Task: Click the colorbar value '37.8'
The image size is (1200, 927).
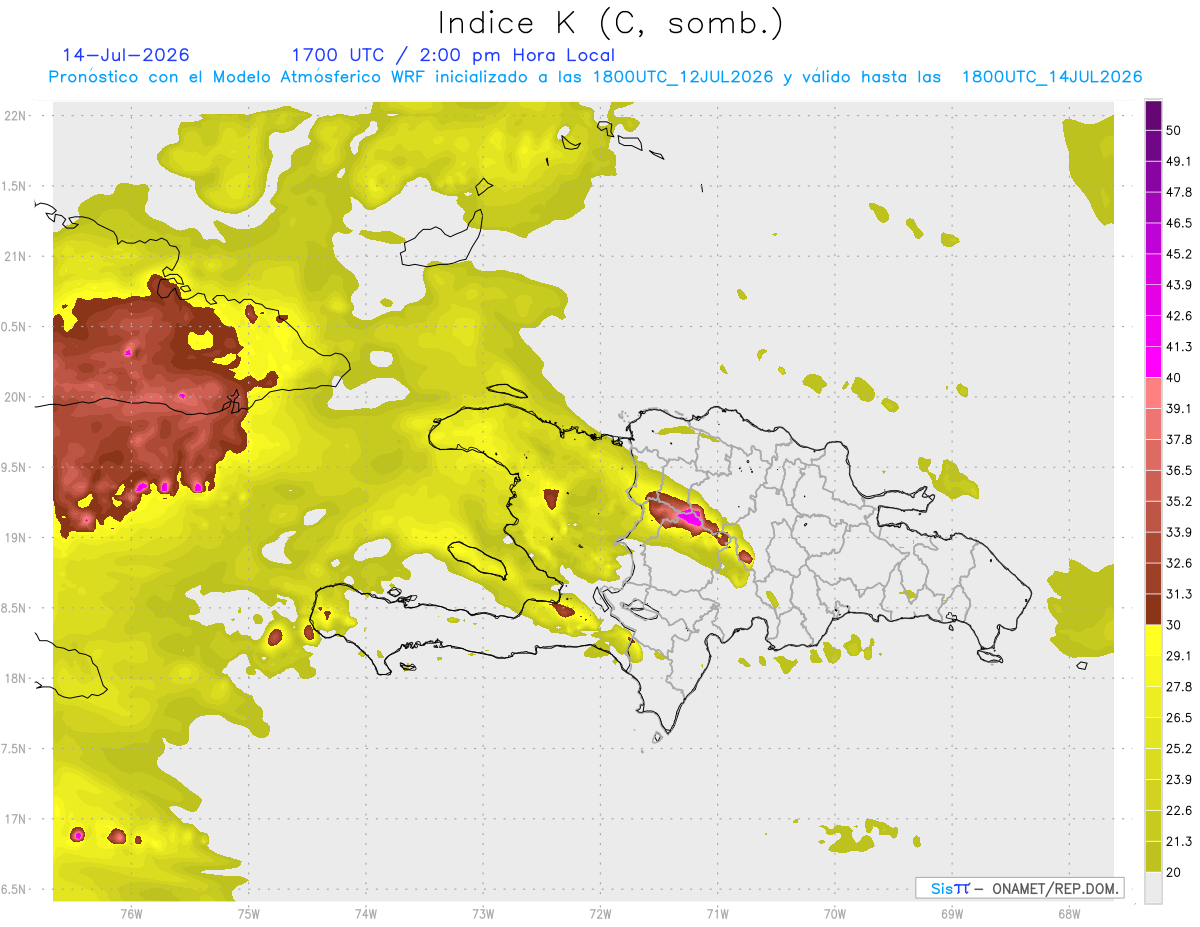Action: coord(1179,439)
